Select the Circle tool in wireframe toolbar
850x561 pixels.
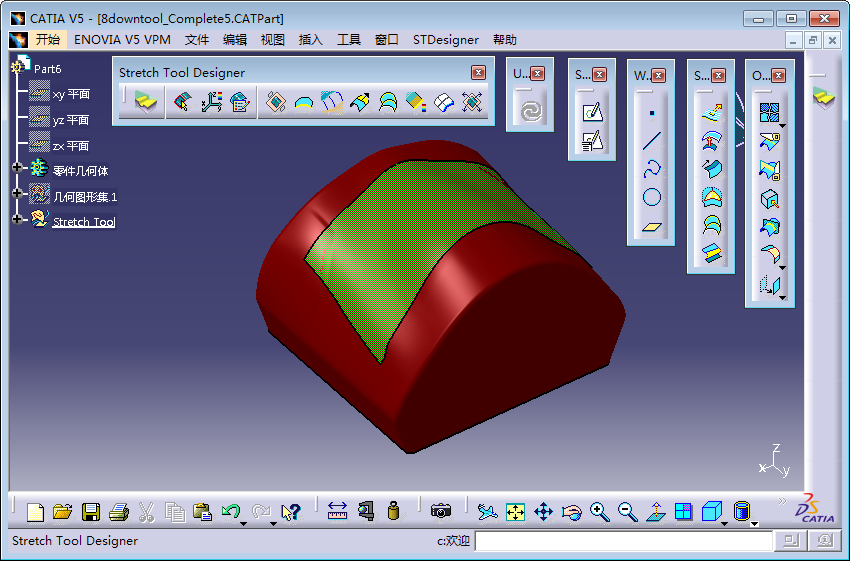click(652, 198)
